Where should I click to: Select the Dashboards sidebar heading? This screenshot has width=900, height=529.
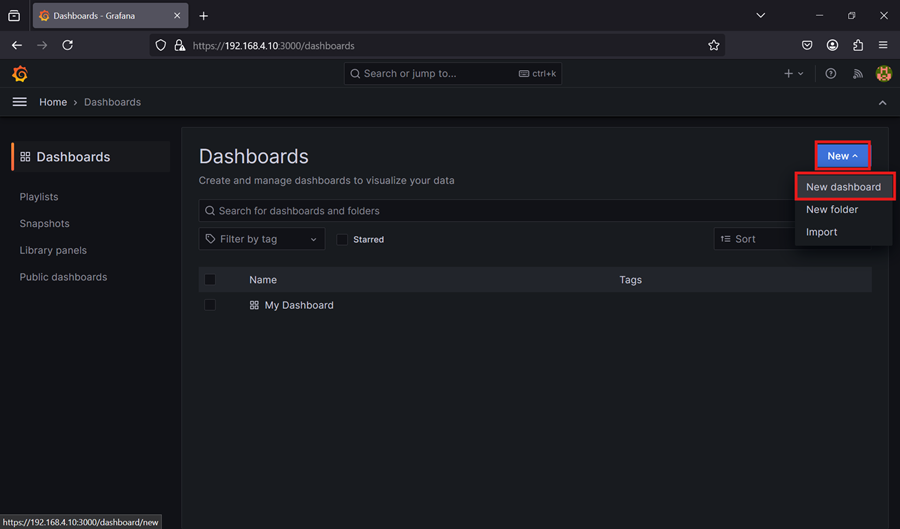click(91, 157)
